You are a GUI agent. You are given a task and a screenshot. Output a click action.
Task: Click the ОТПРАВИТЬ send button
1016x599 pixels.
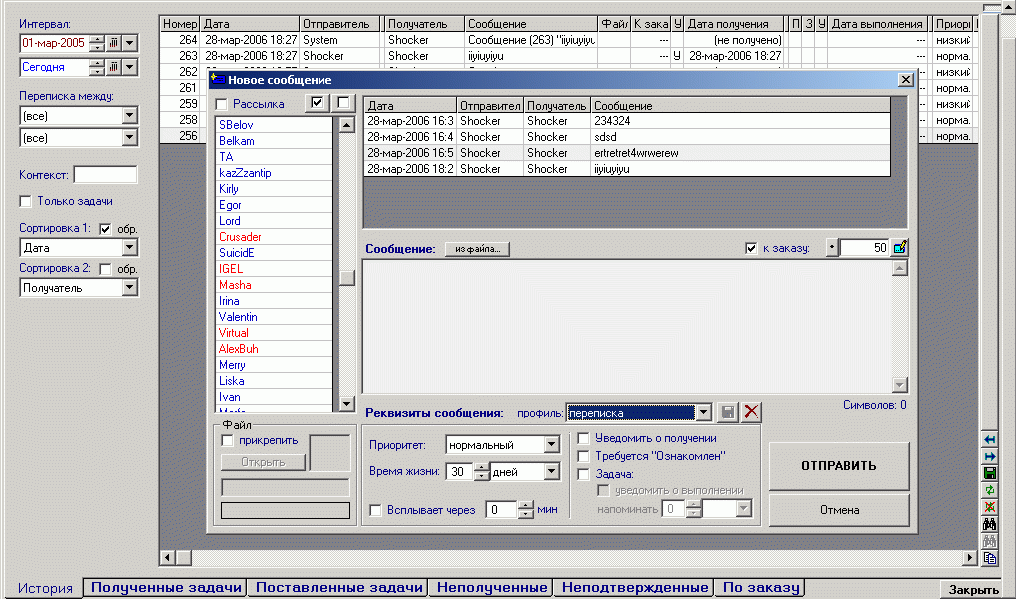[x=839, y=465]
